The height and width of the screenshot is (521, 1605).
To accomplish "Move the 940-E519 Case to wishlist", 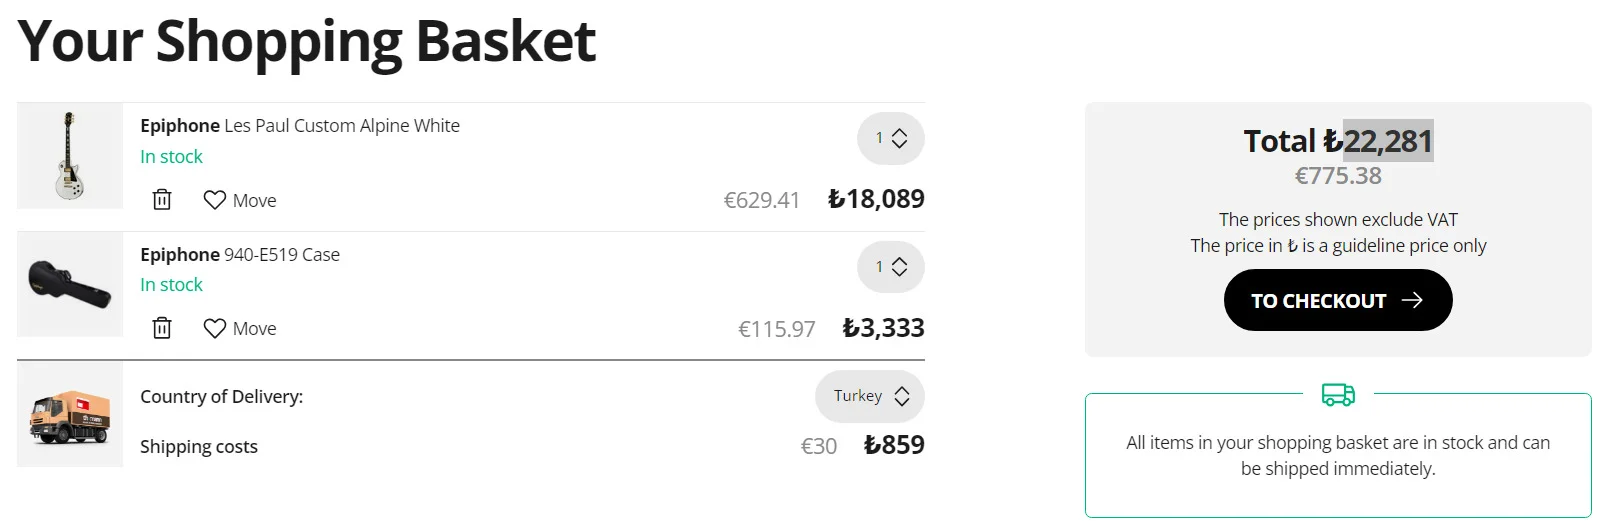I will click(x=240, y=328).
